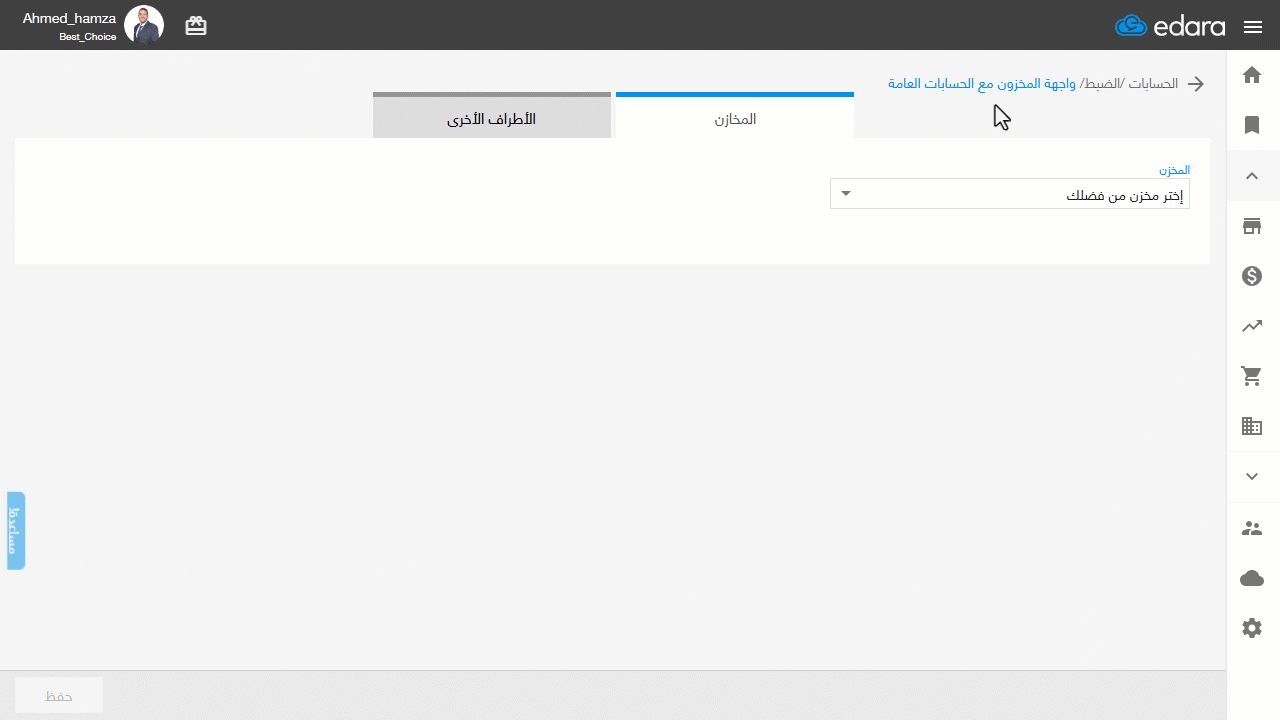This screenshot has width=1280, height=720.
Task: Collapse sidebar section with the up chevron
Action: pyautogui.click(x=1252, y=176)
